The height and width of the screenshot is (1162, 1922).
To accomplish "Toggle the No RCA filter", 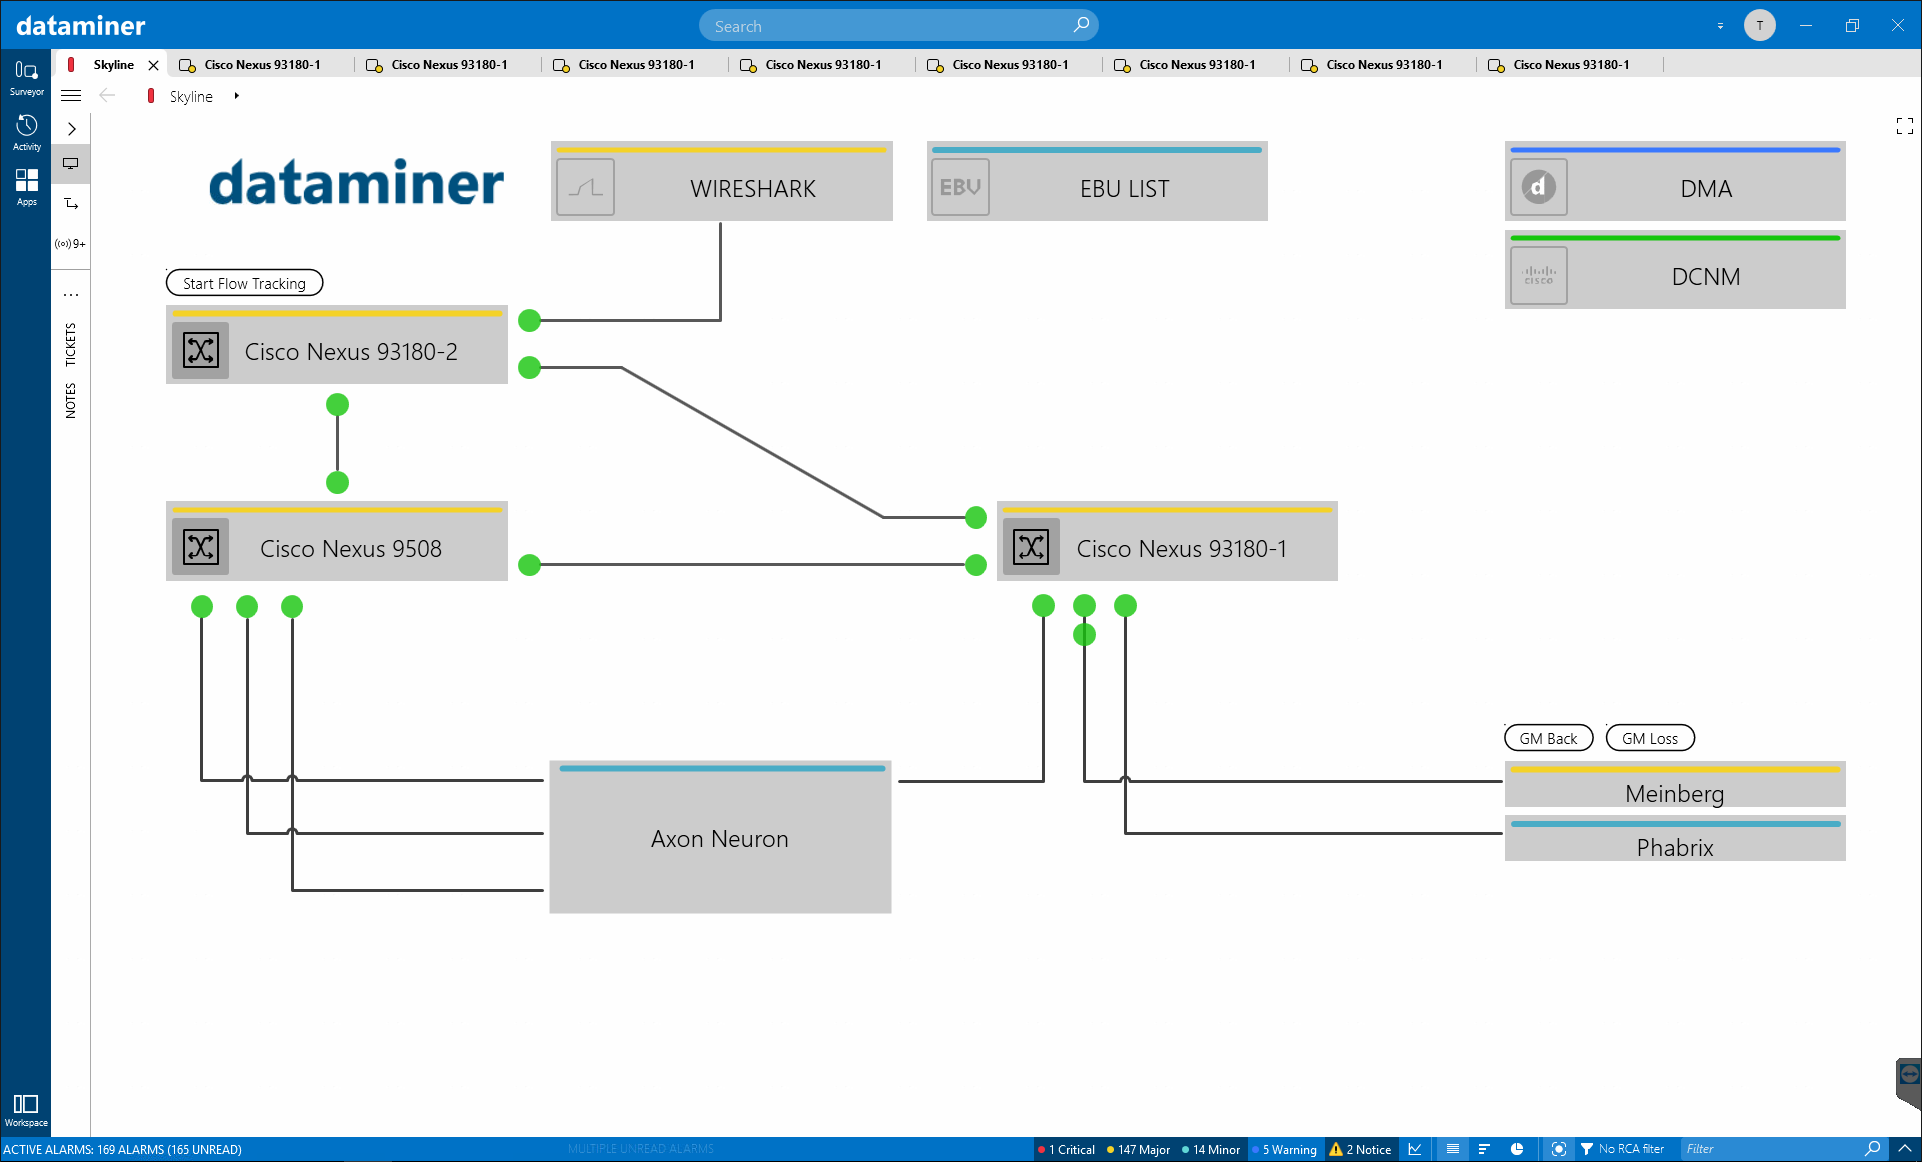I will click(1622, 1149).
